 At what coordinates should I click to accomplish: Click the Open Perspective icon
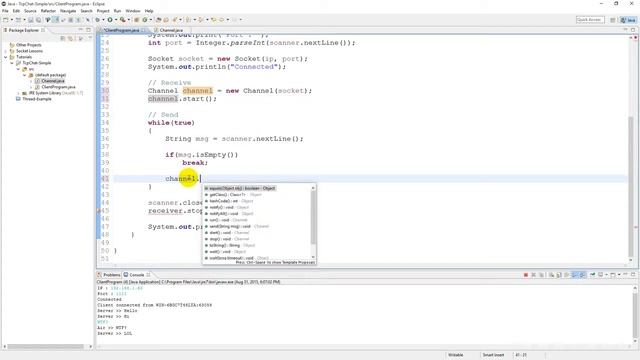tap(613, 20)
